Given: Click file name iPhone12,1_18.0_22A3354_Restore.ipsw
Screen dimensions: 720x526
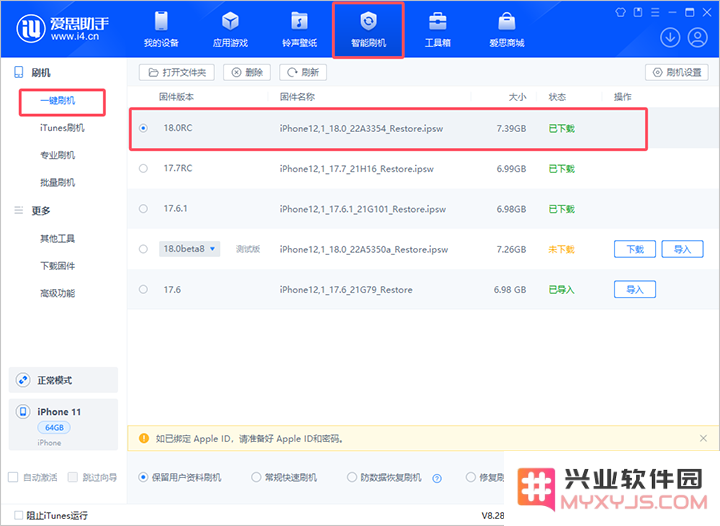Looking at the screenshot, I should click(361, 129).
